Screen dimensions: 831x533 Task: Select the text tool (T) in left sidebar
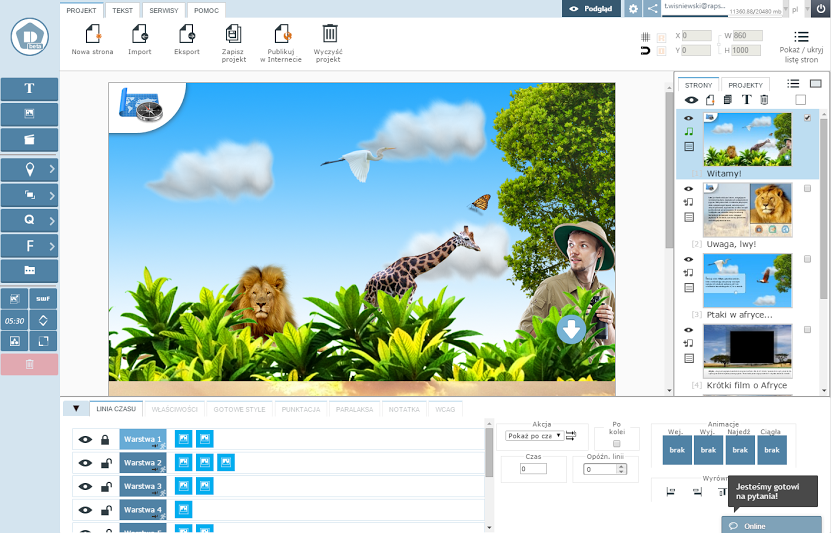(x=29, y=89)
